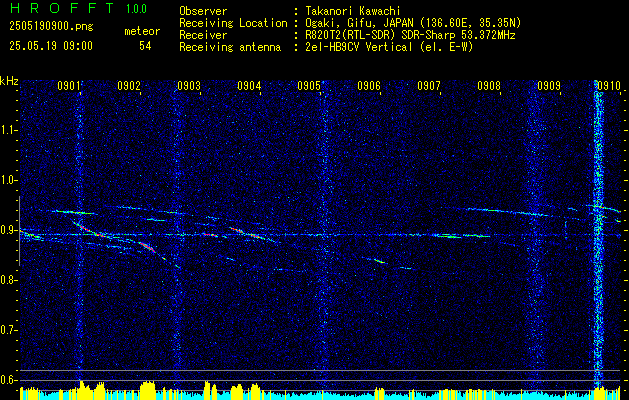Click the Receiver label
The width and height of the screenshot is (629, 400).
click(x=203, y=35)
